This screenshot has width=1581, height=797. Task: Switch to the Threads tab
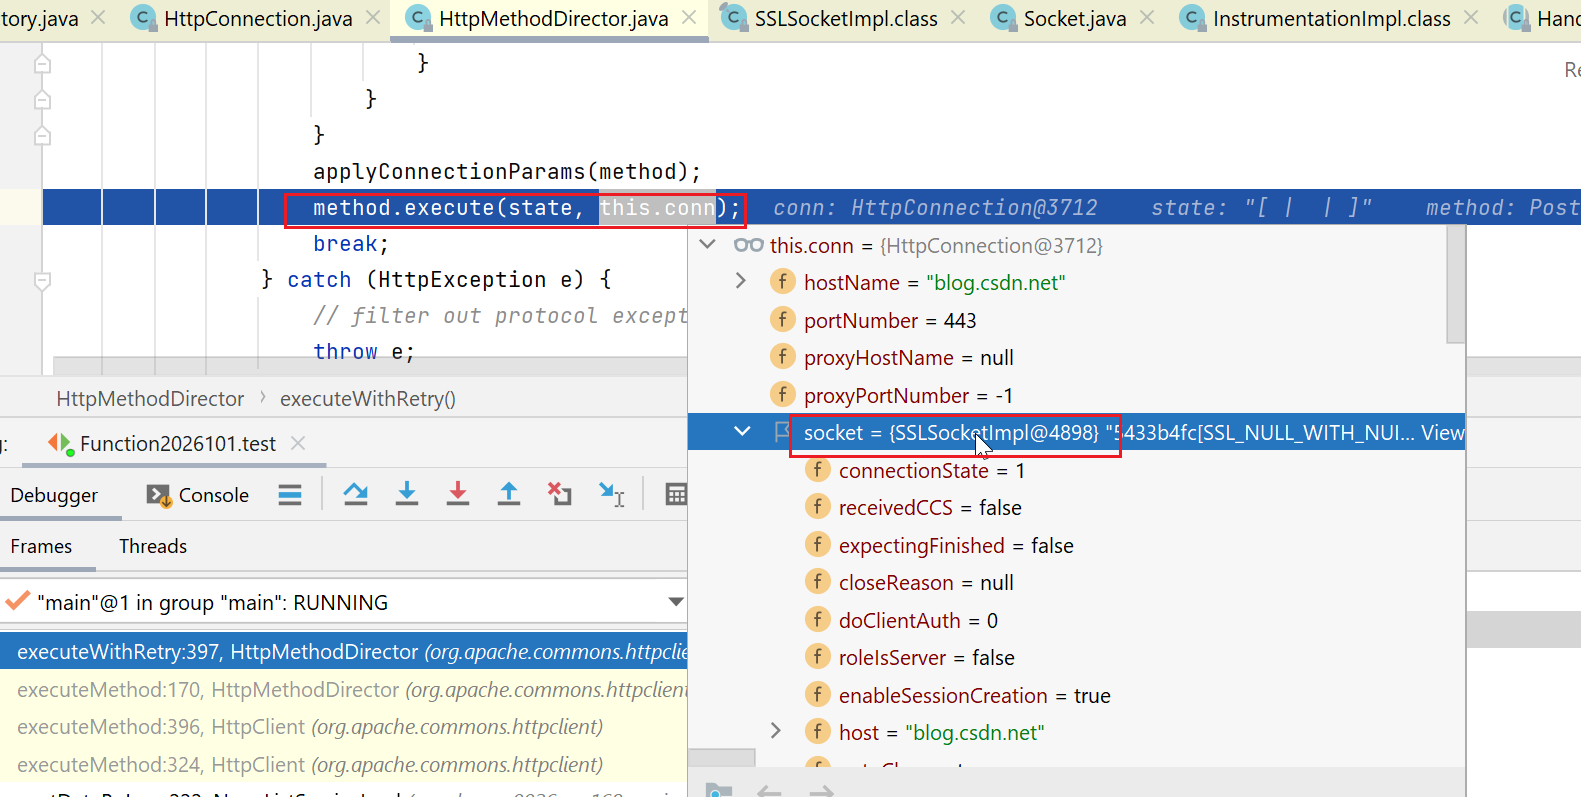(153, 546)
